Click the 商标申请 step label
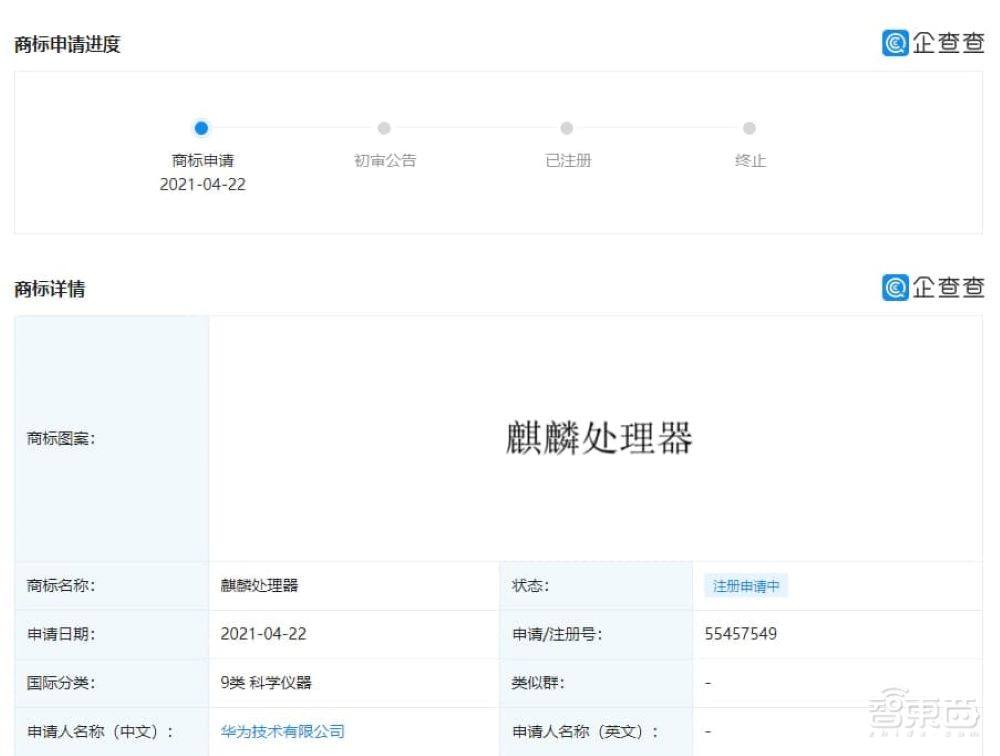Image resolution: width=1000 pixels, height=756 pixels. point(201,159)
